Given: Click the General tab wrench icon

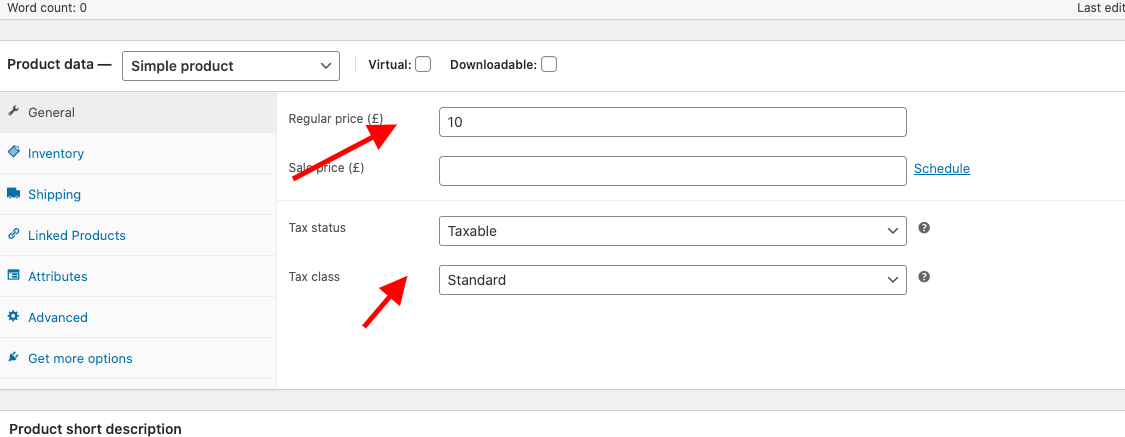Looking at the screenshot, I should (x=13, y=112).
